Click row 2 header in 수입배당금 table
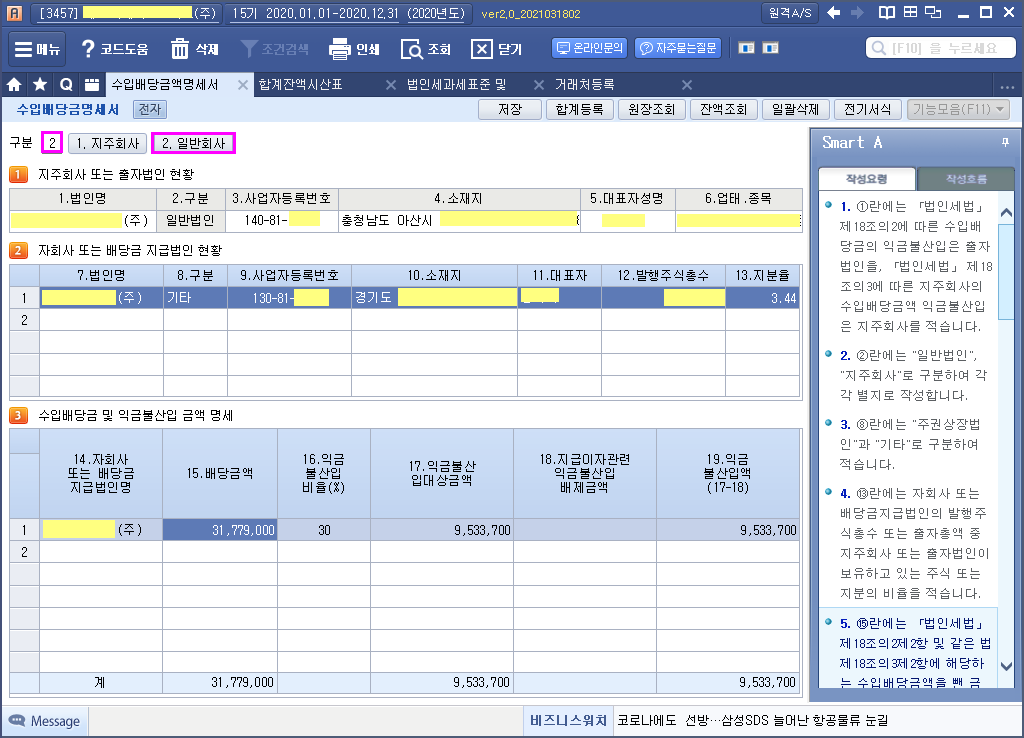Screen dimensions: 1024x738 click(x=24, y=552)
